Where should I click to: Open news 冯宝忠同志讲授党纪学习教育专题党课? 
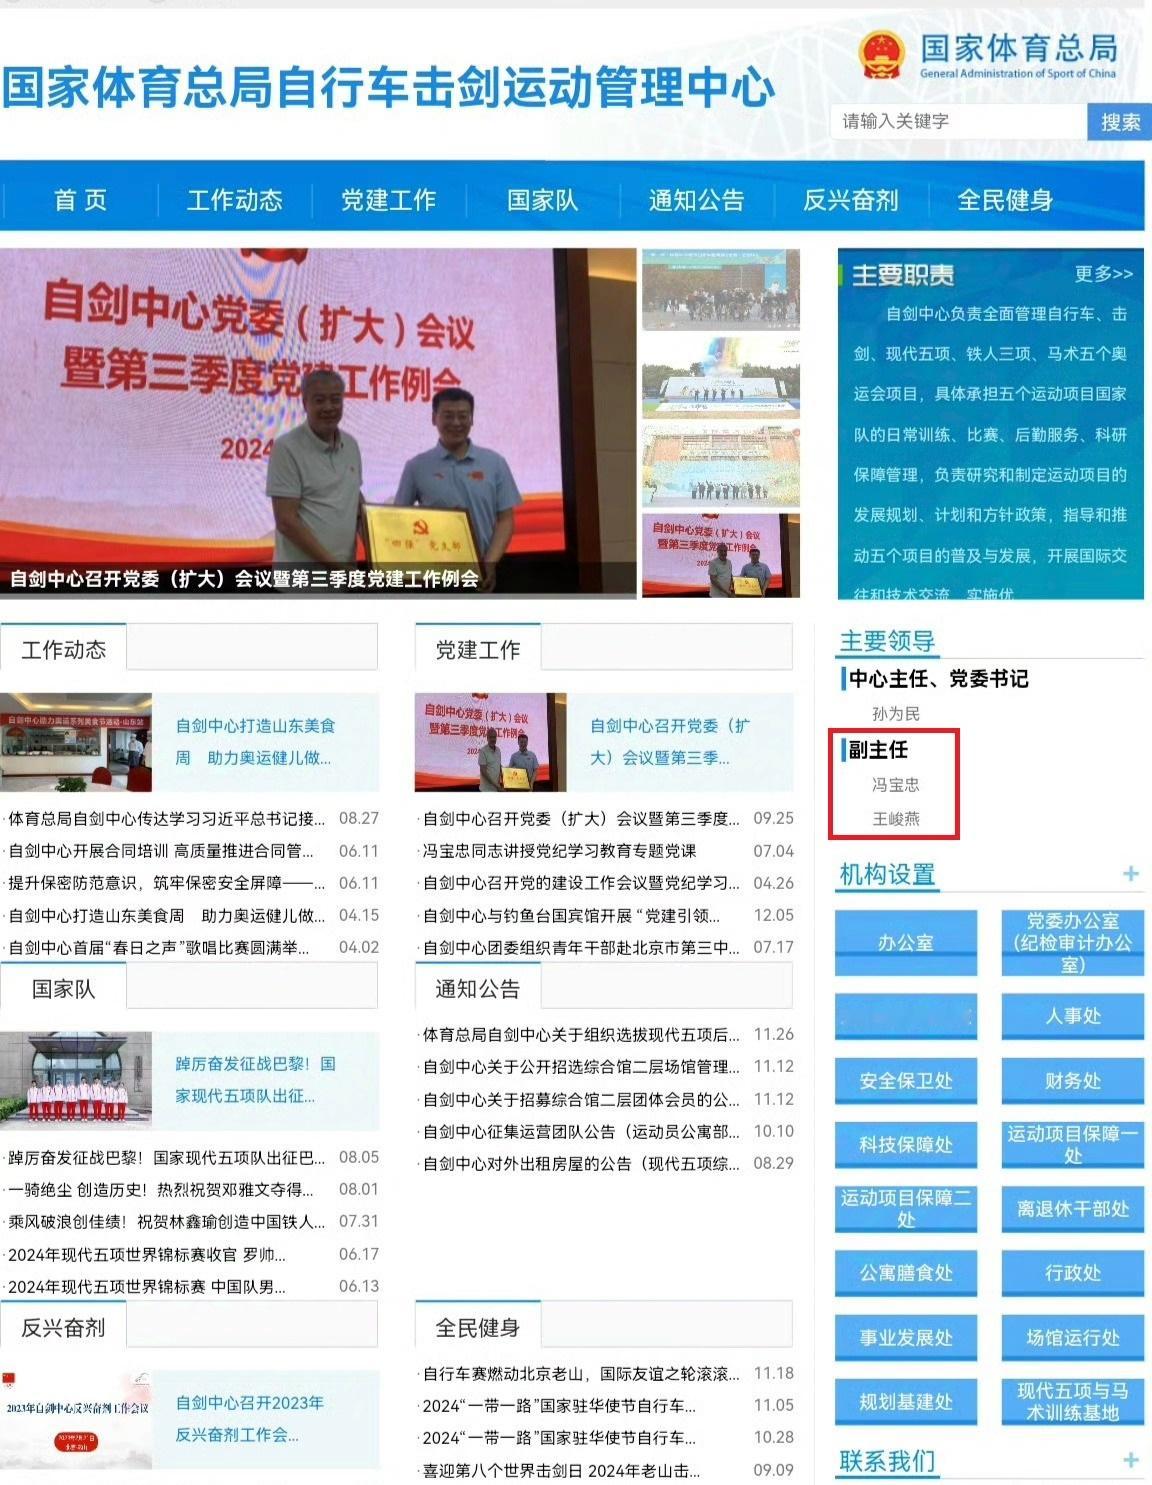(x=560, y=851)
